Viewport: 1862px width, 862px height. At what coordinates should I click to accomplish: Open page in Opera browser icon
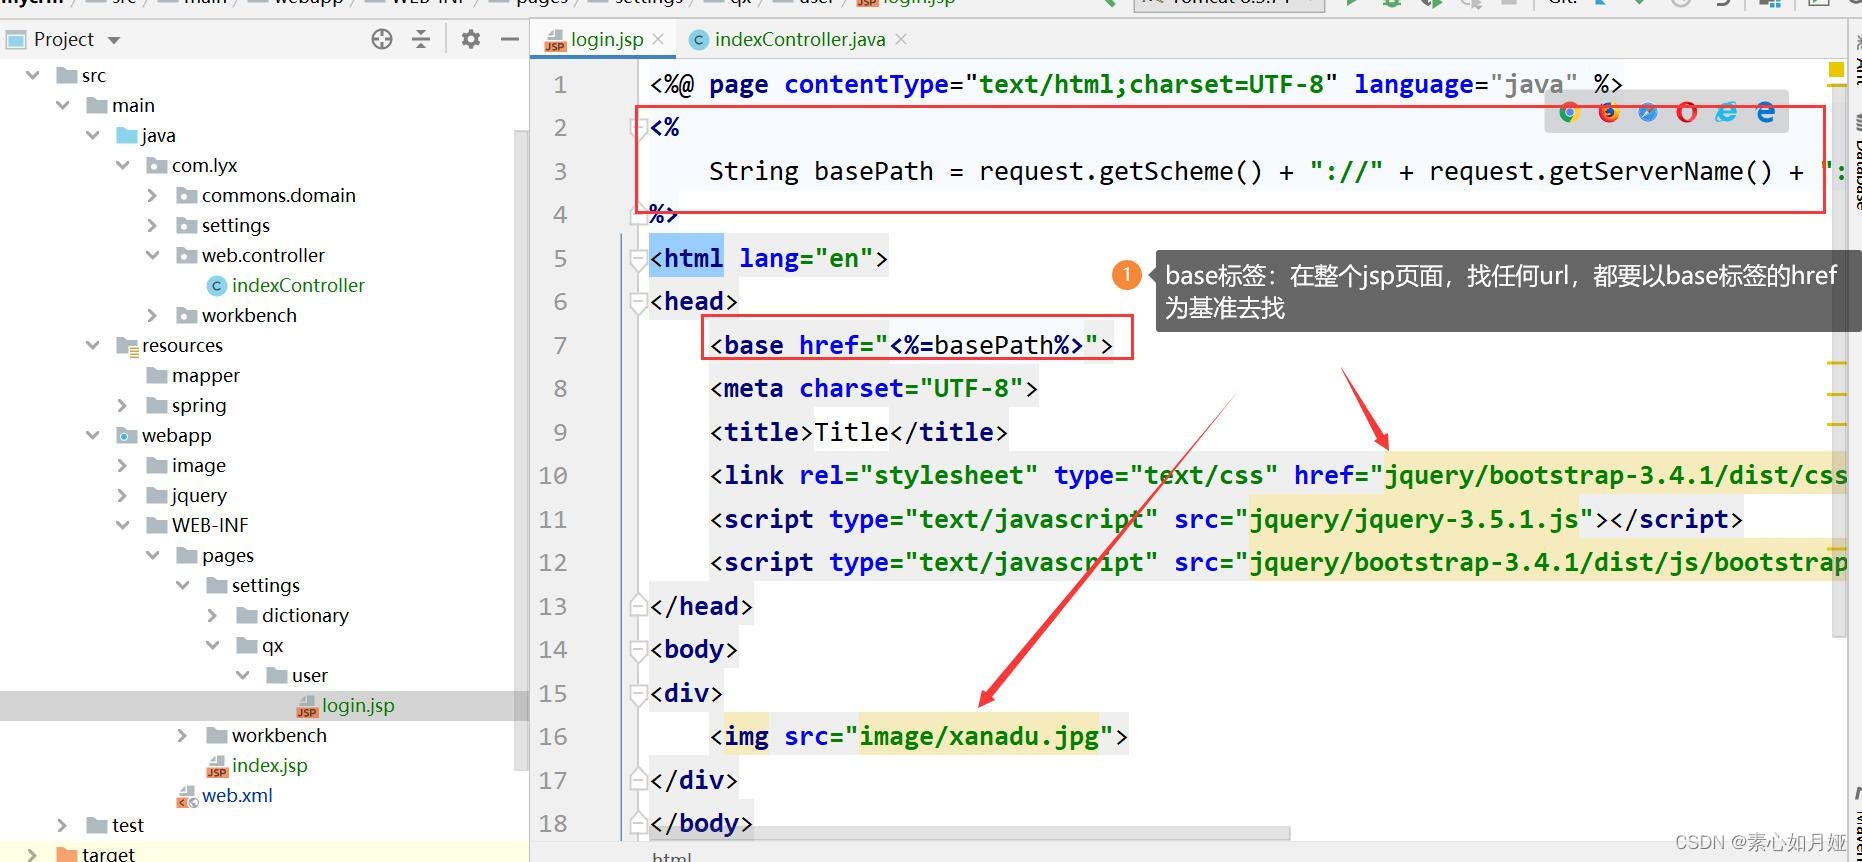click(x=1687, y=112)
